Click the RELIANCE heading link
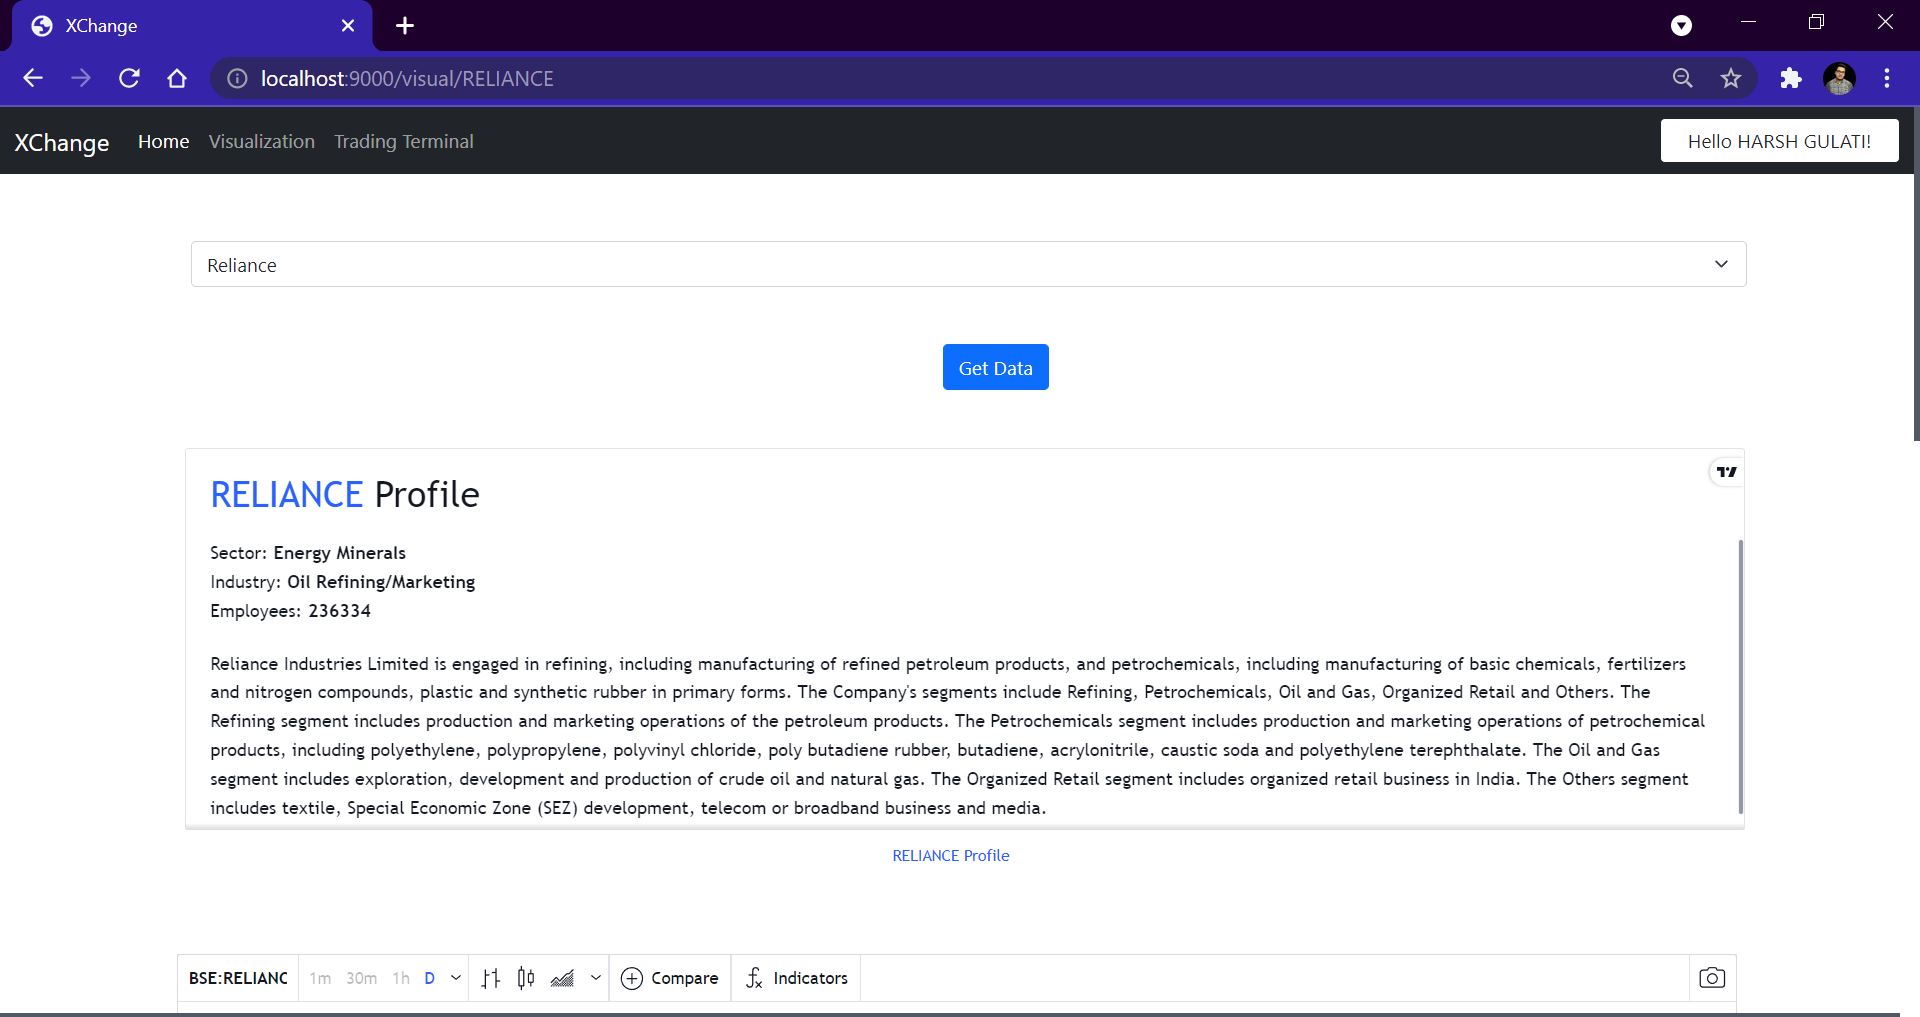1920x1017 pixels. point(286,494)
